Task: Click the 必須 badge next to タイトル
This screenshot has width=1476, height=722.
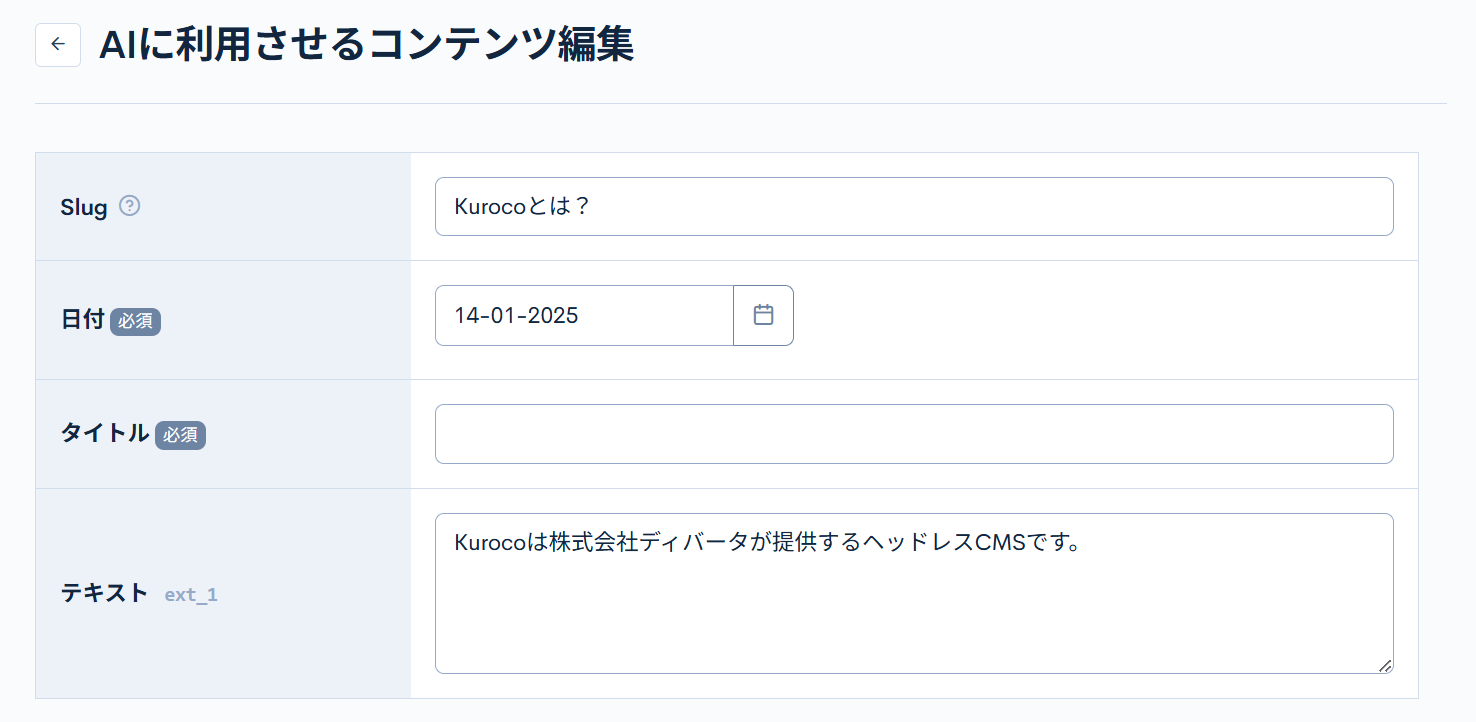Action: coord(180,435)
